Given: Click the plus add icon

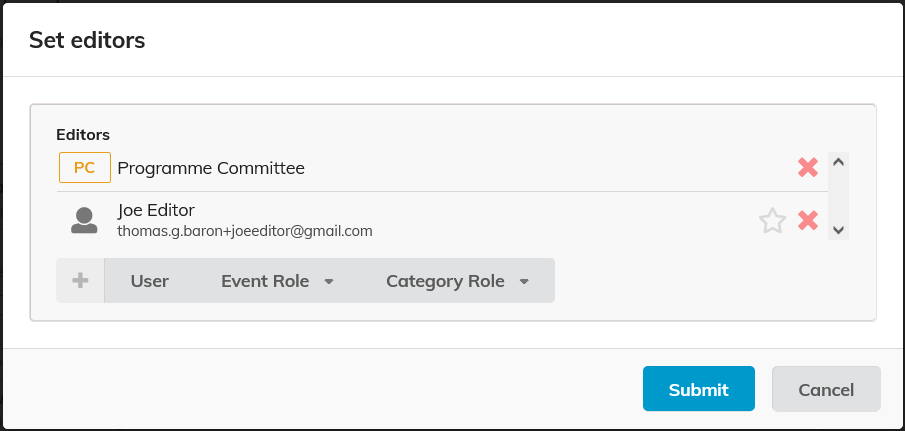Looking at the screenshot, I should point(80,281).
